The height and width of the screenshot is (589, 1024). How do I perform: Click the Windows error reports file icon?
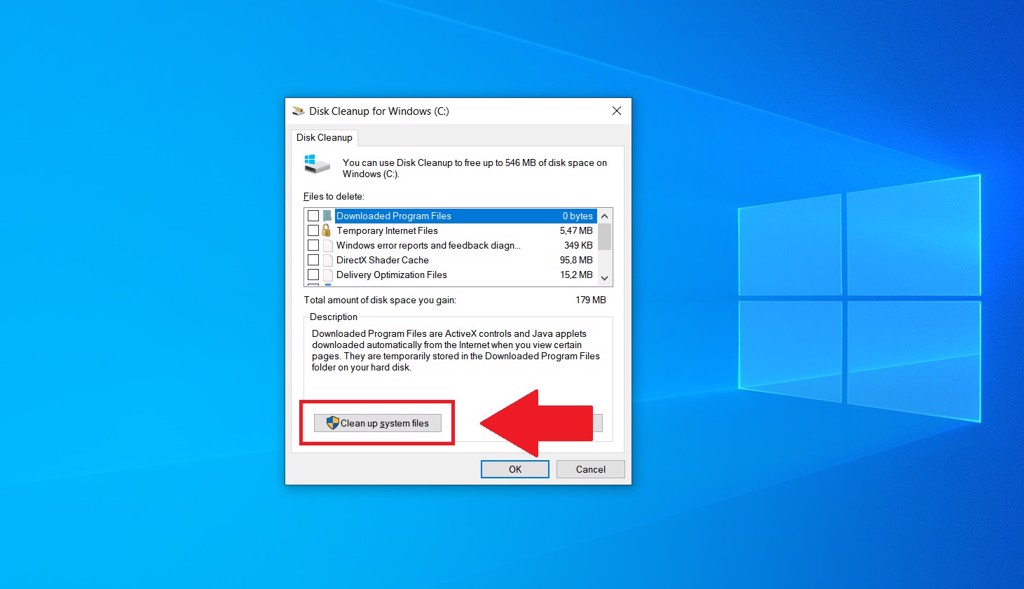point(327,246)
